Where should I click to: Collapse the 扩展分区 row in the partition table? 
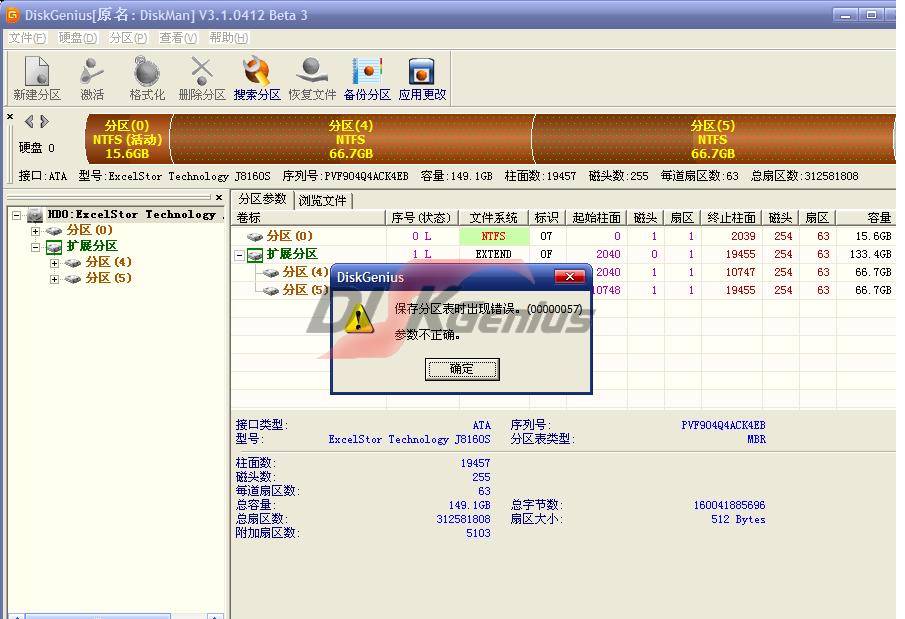[239, 255]
